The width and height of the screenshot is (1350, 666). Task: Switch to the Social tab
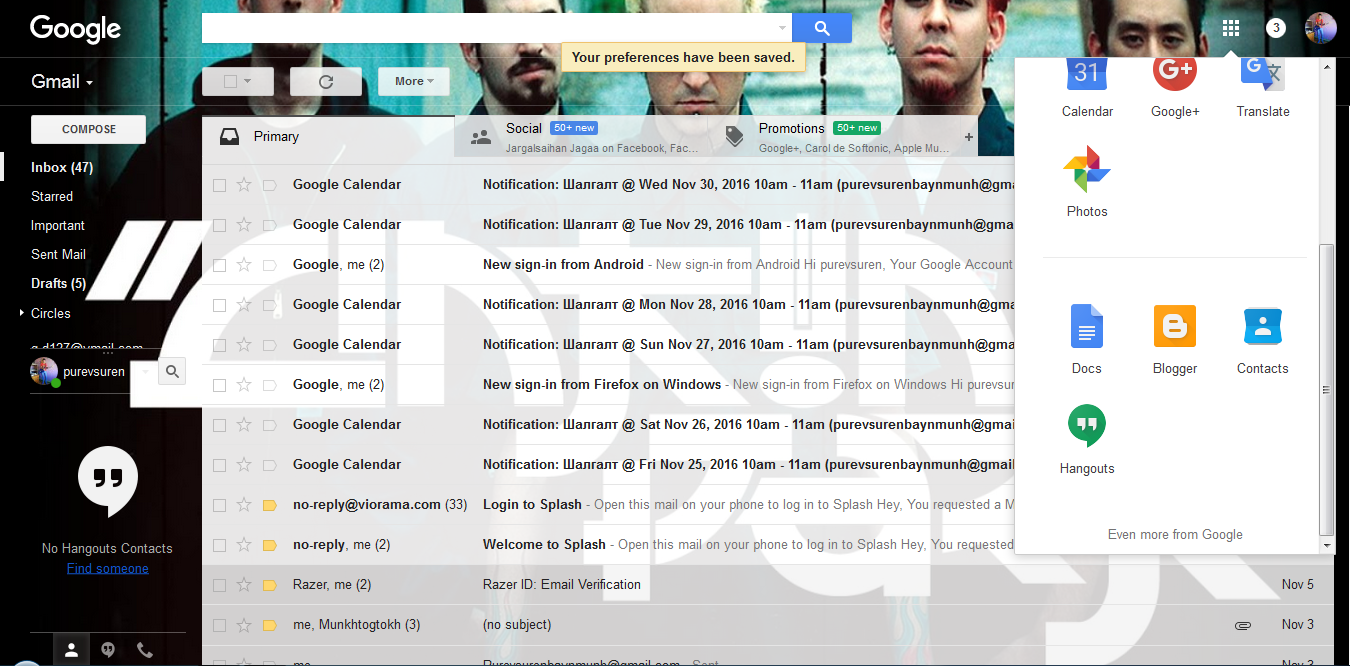coord(580,137)
